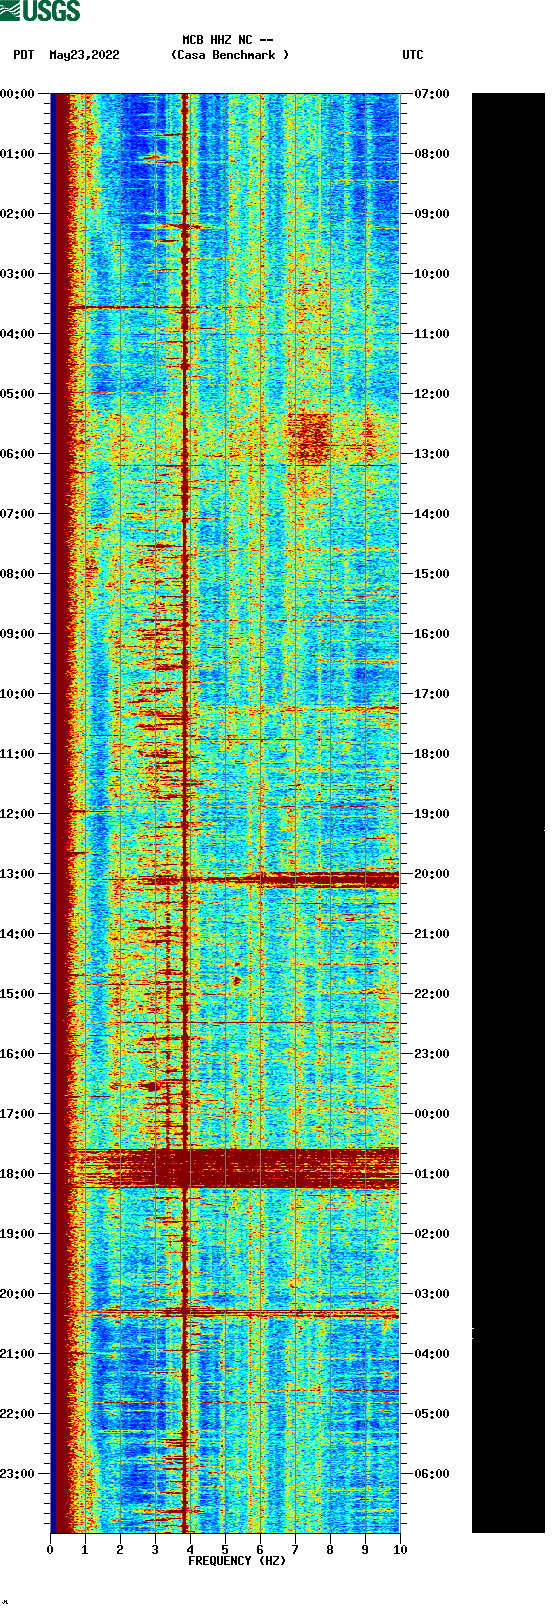Click the '15:00' PDT time label
The width and height of the screenshot is (552, 1613).
(18, 994)
